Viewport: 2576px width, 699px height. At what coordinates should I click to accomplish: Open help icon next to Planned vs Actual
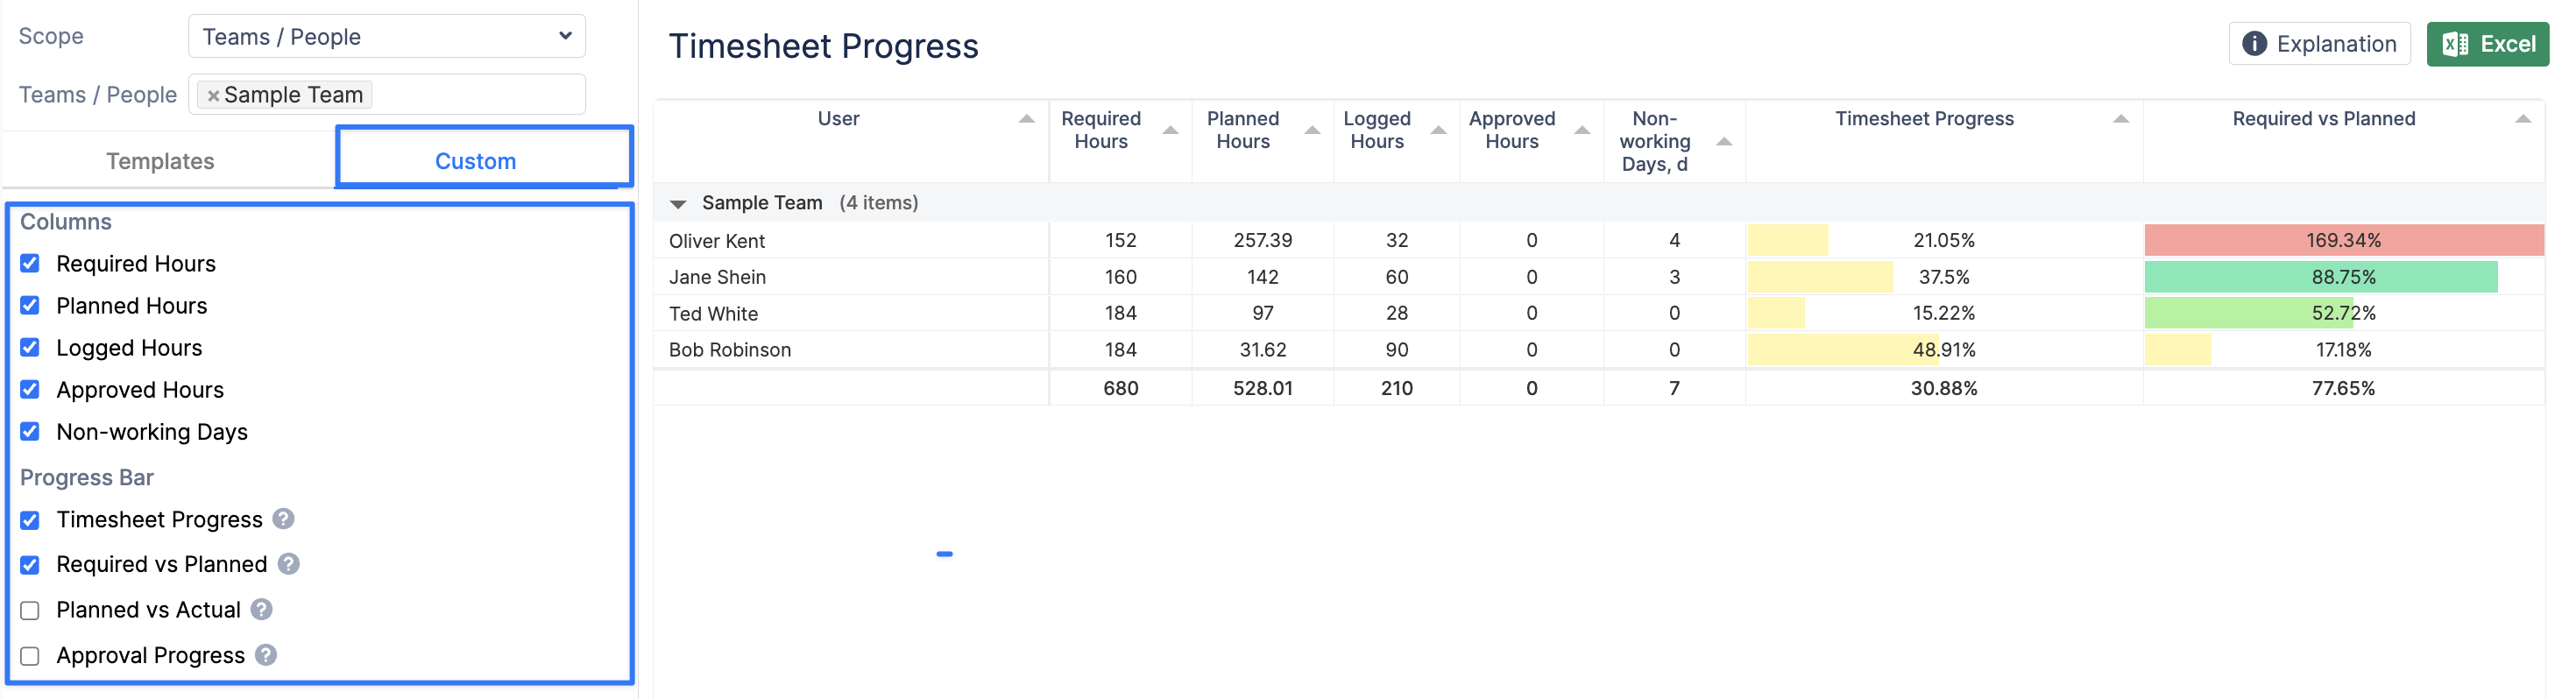[261, 609]
